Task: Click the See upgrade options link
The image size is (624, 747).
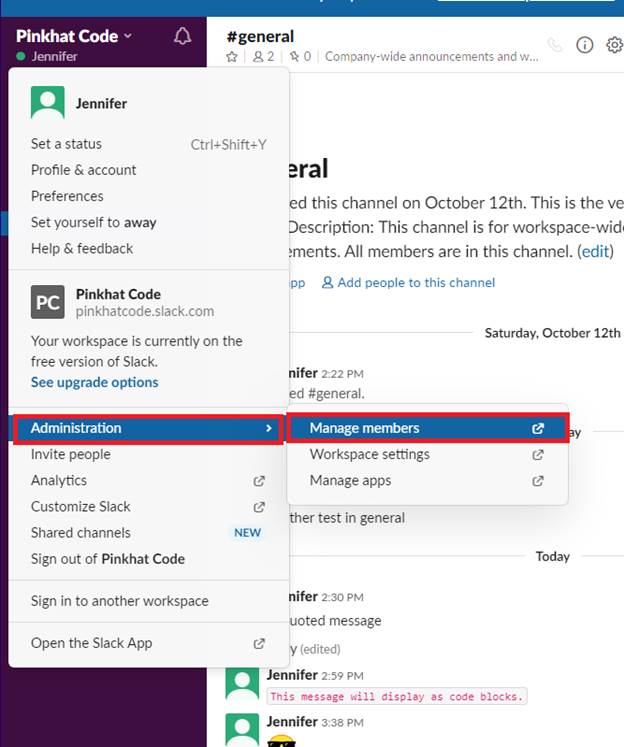Action: [94, 382]
